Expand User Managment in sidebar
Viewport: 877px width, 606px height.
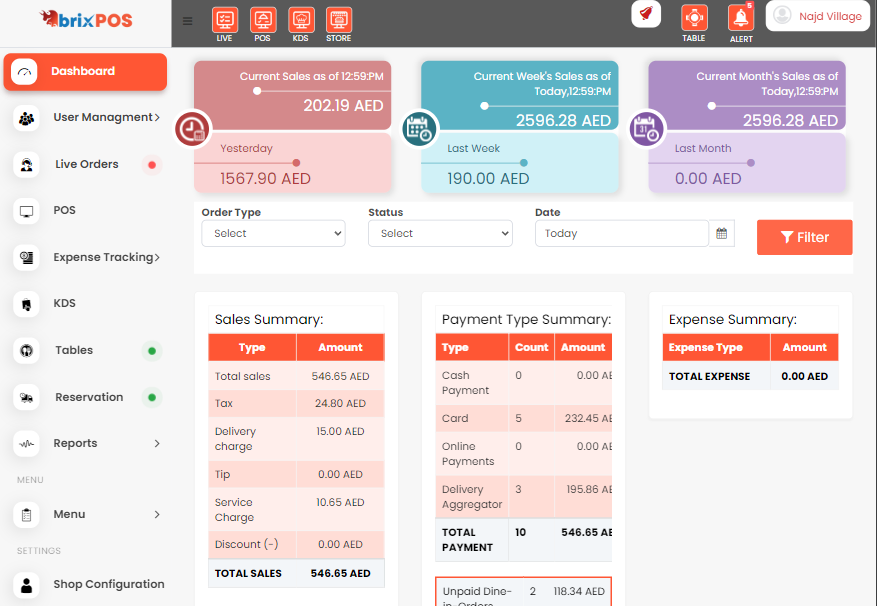pyautogui.click(x=88, y=117)
